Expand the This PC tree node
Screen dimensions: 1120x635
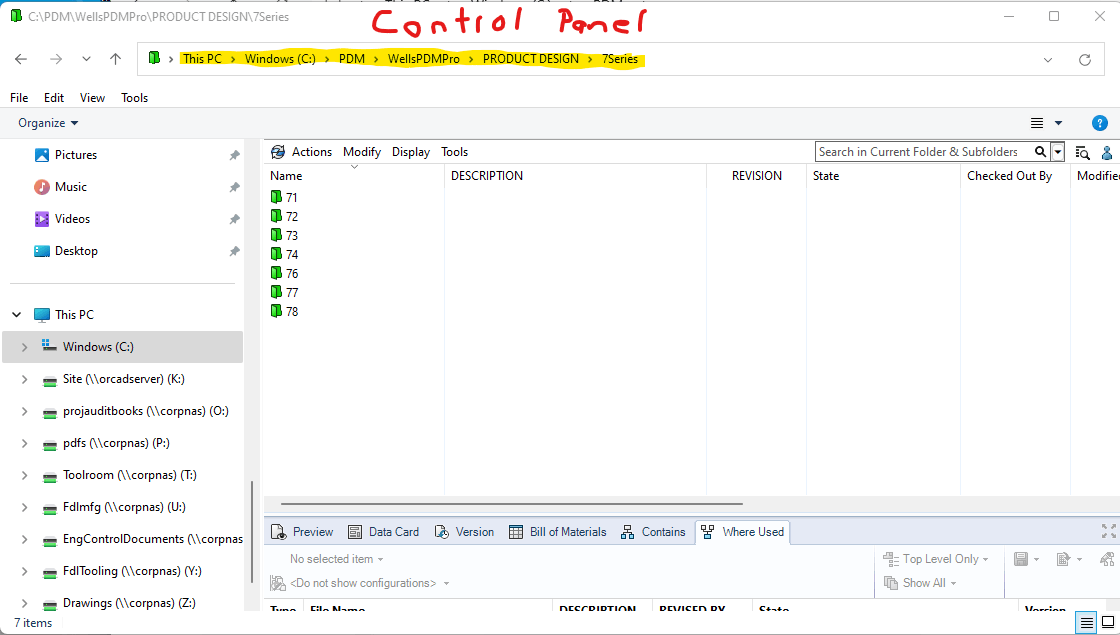pos(16,314)
